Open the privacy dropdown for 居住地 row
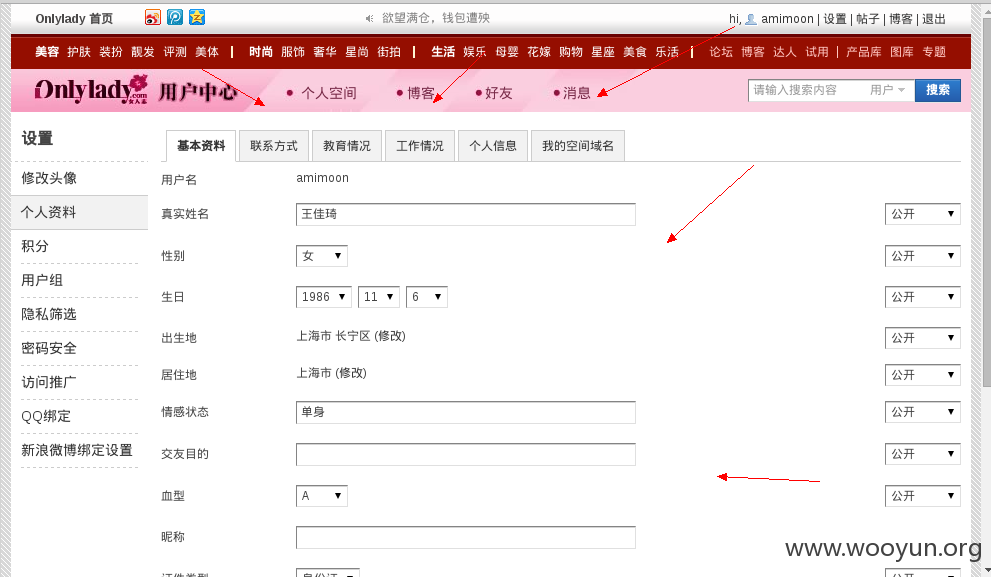 pyautogui.click(x=922, y=375)
